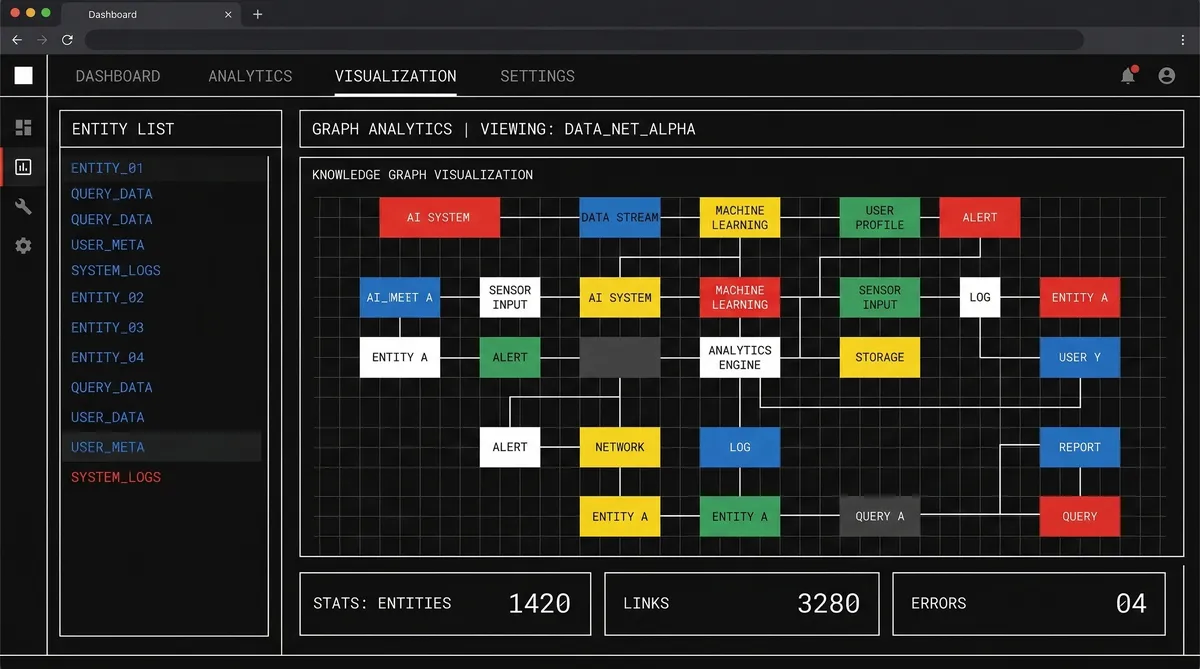1200x669 pixels.
Task: Open the settings gear icon in sidebar
Action: click(x=23, y=245)
